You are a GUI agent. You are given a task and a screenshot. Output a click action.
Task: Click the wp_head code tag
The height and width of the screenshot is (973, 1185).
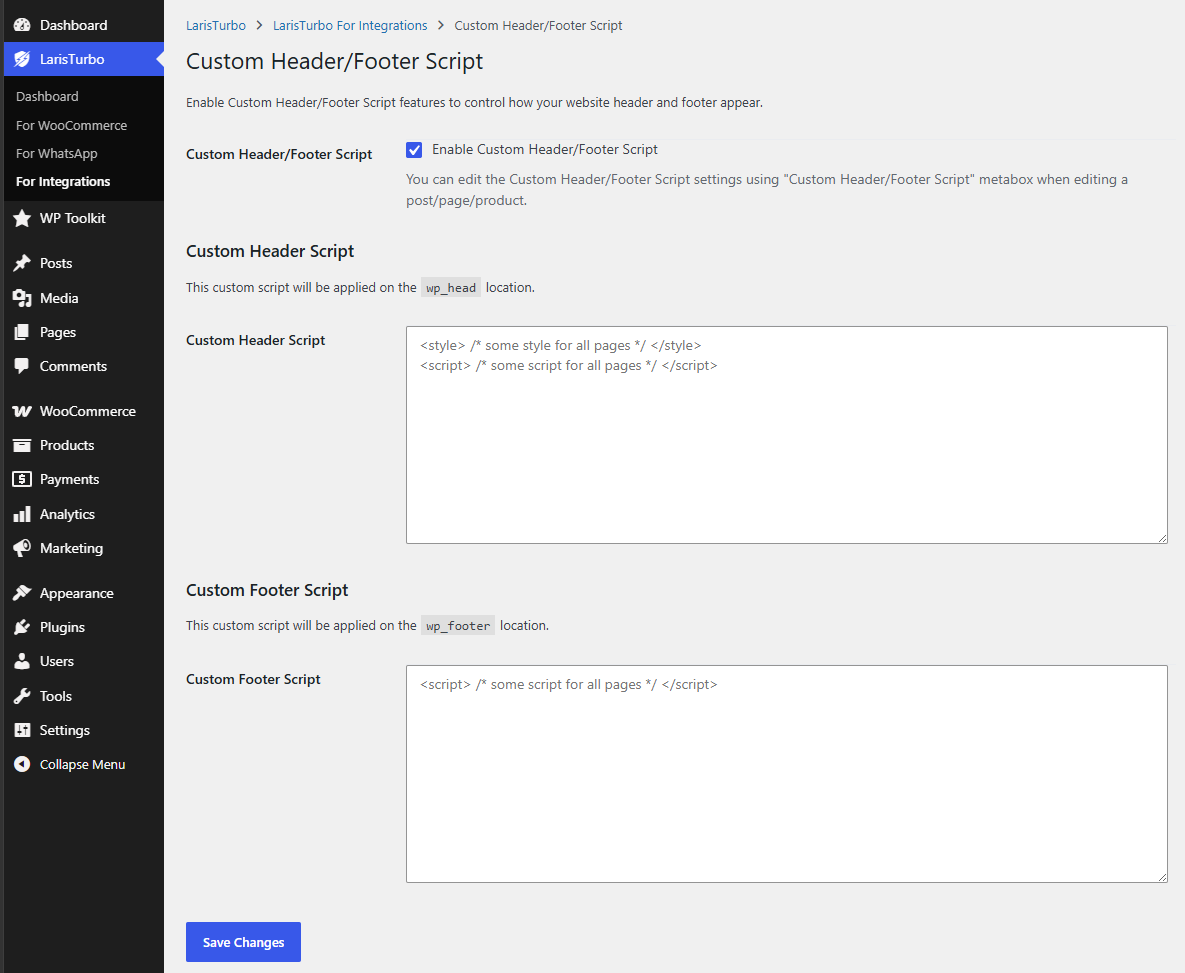click(451, 287)
